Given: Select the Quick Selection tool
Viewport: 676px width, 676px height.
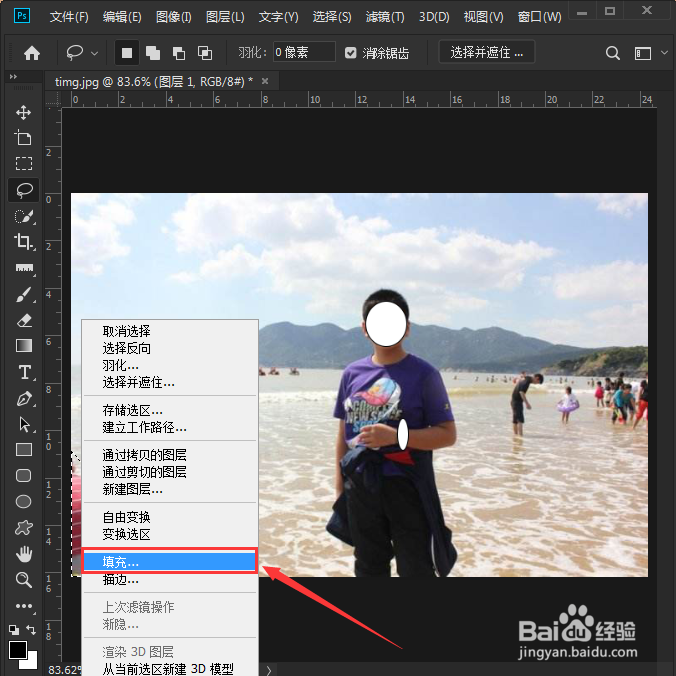Looking at the screenshot, I should pyautogui.click(x=24, y=216).
